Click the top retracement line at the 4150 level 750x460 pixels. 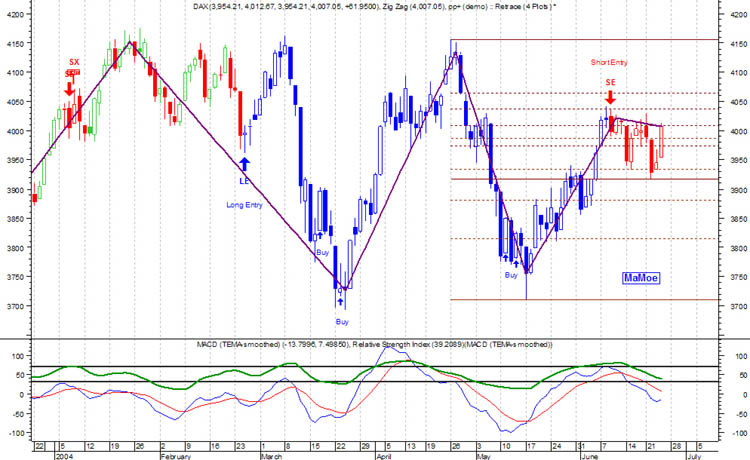(x=584, y=40)
